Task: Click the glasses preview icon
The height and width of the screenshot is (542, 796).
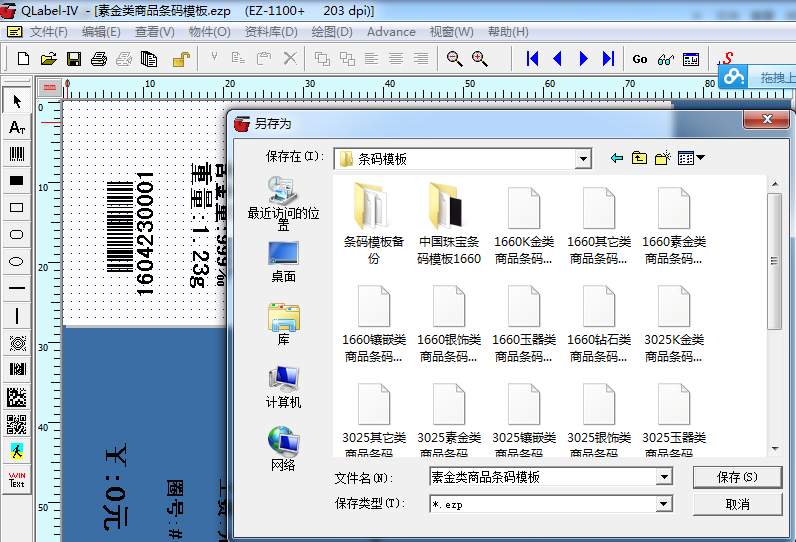Action: pyautogui.click(x=666, y=59)
